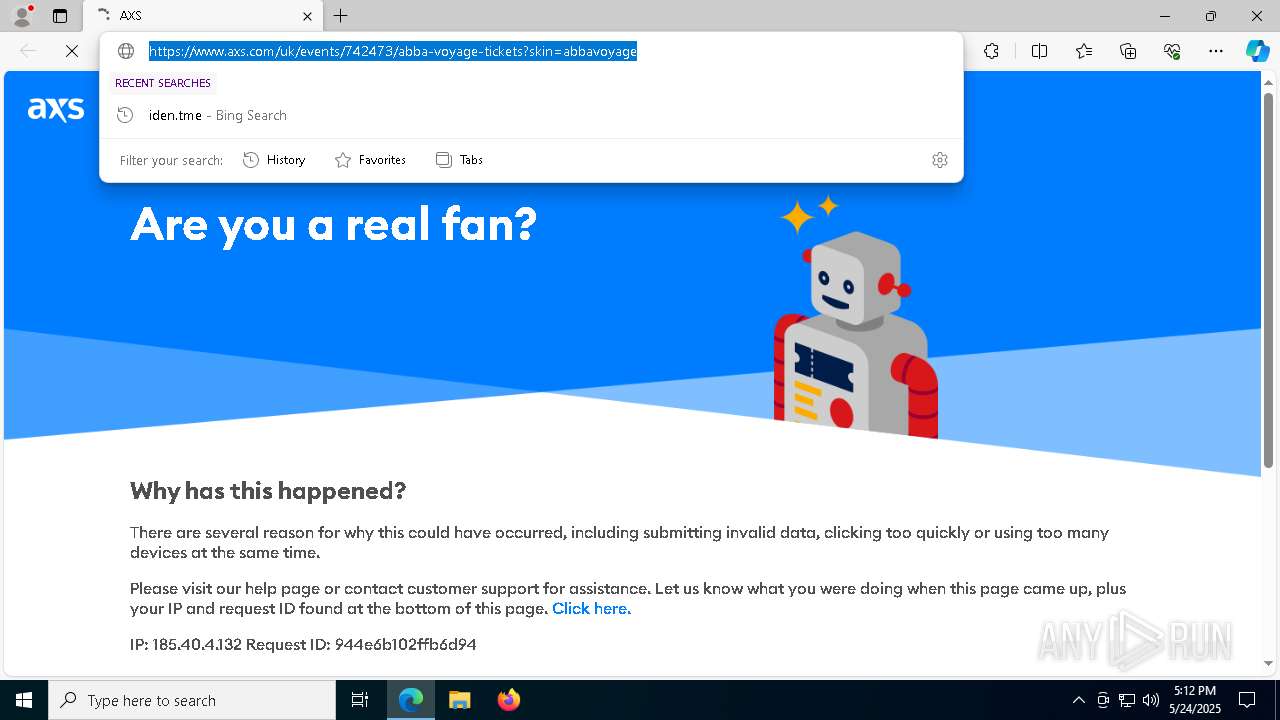Viewport: 1280px width, 720px height.
Task: Open Browser essentials heart icon
Action: [x=1172, y=51]
